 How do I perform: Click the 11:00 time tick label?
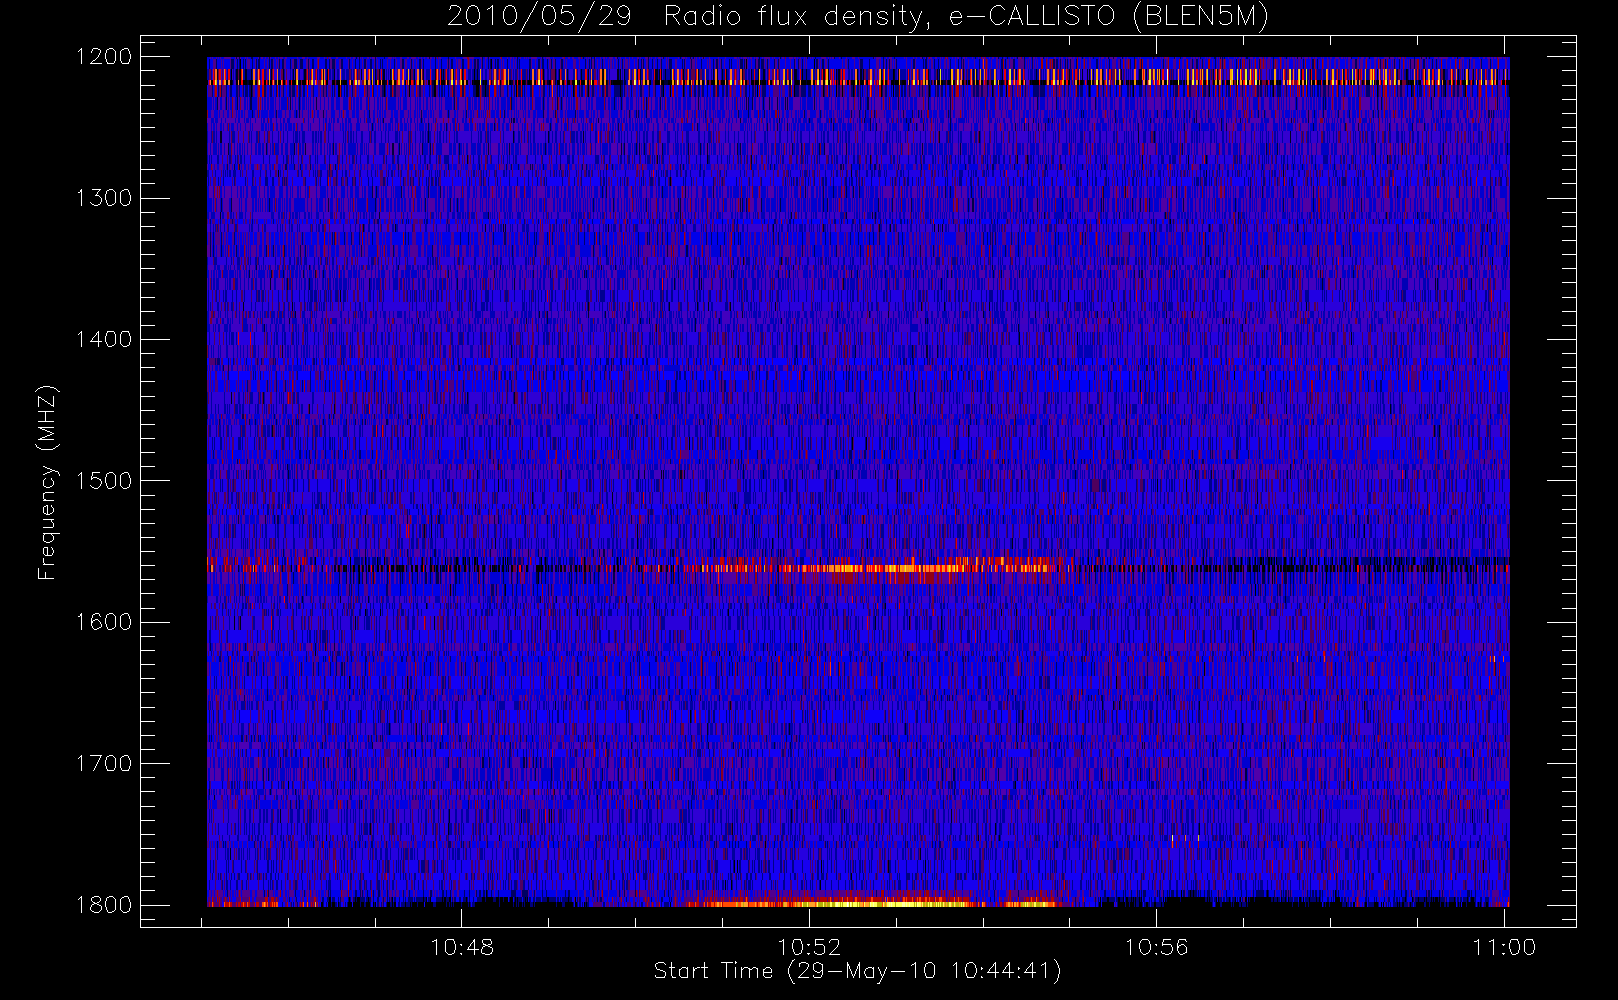tap(1504, 947)
